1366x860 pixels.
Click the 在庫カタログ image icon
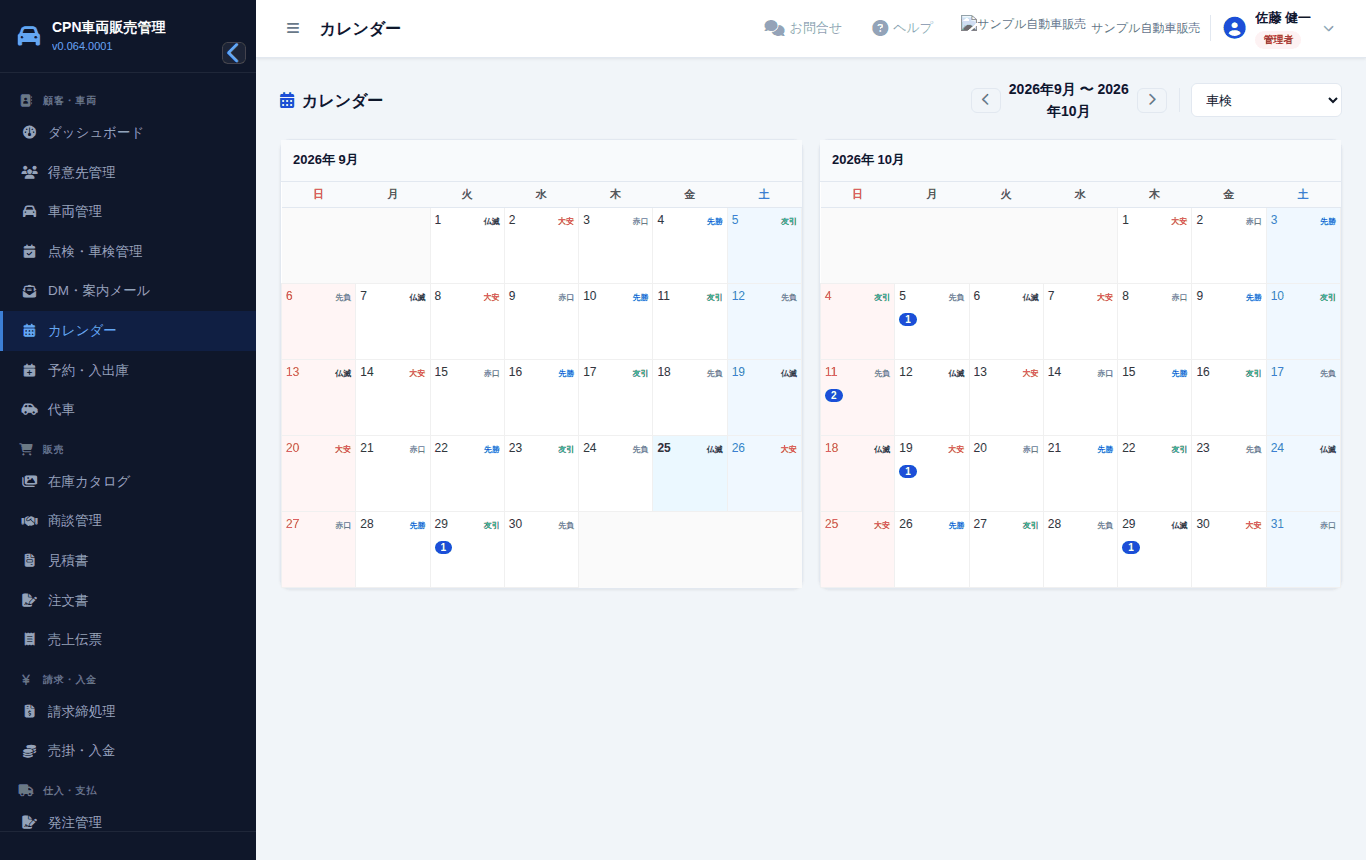tap(29, 481)
